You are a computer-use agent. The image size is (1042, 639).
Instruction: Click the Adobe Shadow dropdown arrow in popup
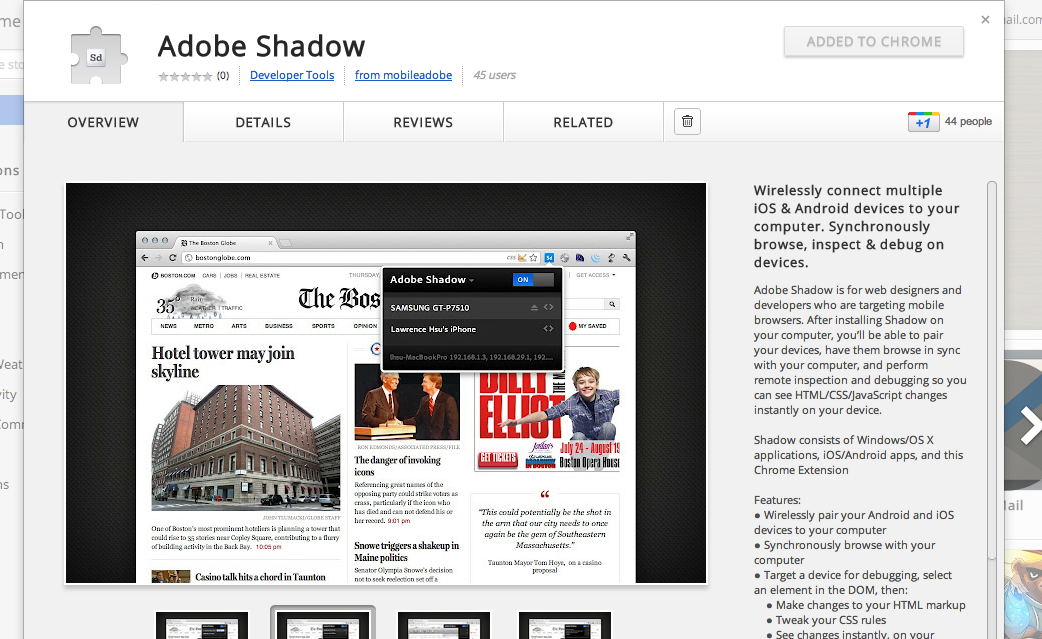click(472, 281)
